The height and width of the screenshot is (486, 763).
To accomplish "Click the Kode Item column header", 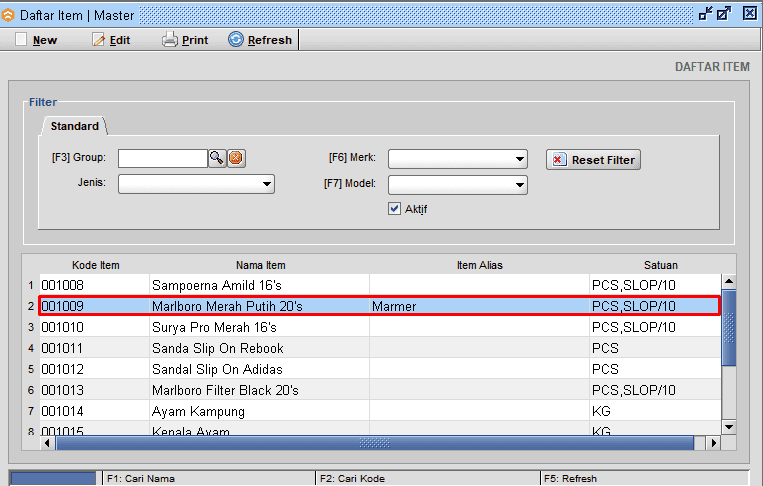I will click(95, 265).
